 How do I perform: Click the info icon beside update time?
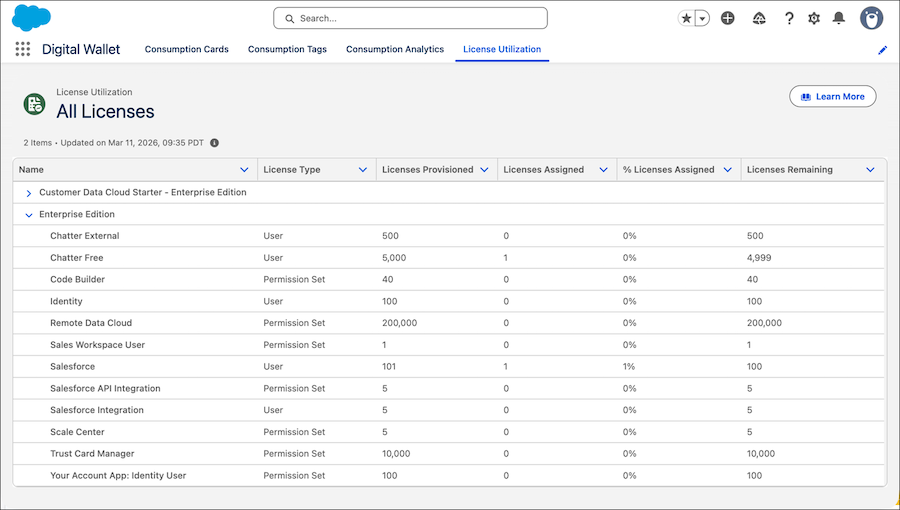214,143
